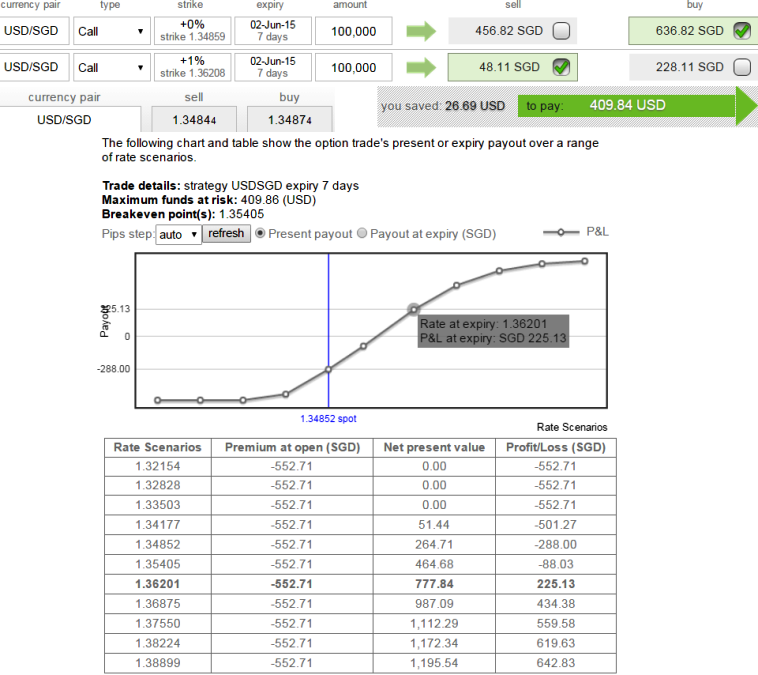
Task: Untick buy checkbox for 636.82 SGD
Action: (x=742, y=31)
